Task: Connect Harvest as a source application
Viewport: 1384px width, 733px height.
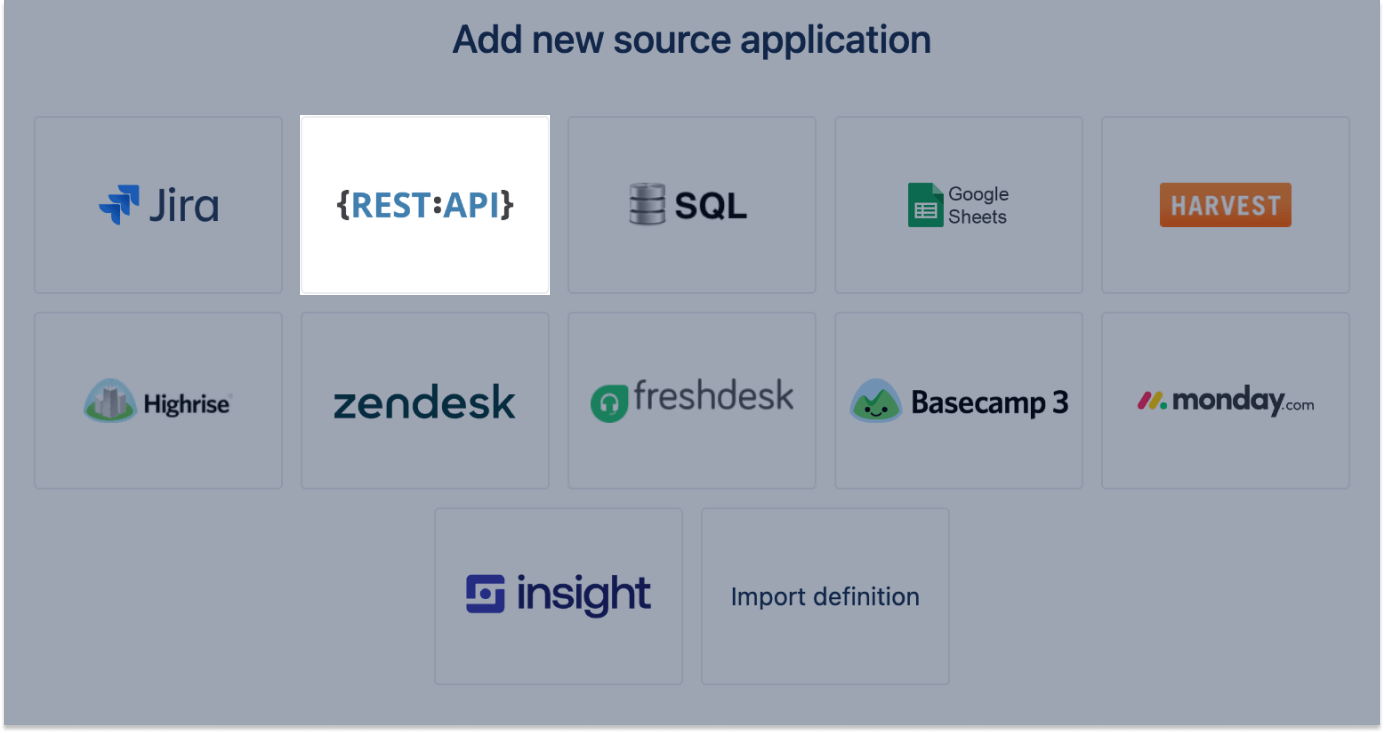Action: (x=1224, y=204)
